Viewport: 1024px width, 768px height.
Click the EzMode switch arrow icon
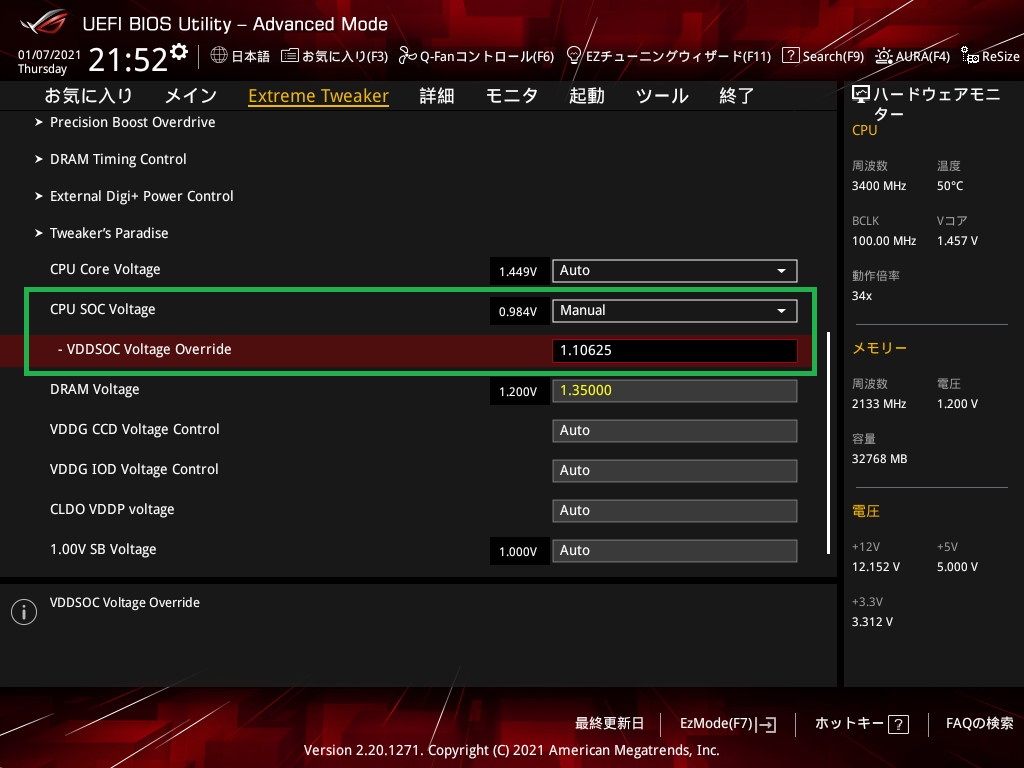(x=767, y=724)
